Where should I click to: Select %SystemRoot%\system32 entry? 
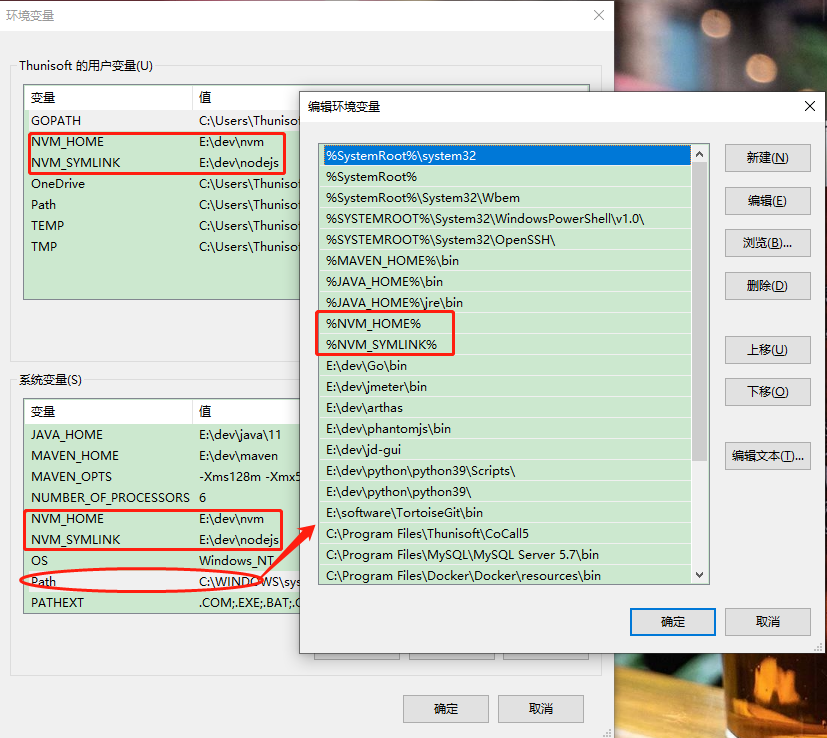click(505, 156)
